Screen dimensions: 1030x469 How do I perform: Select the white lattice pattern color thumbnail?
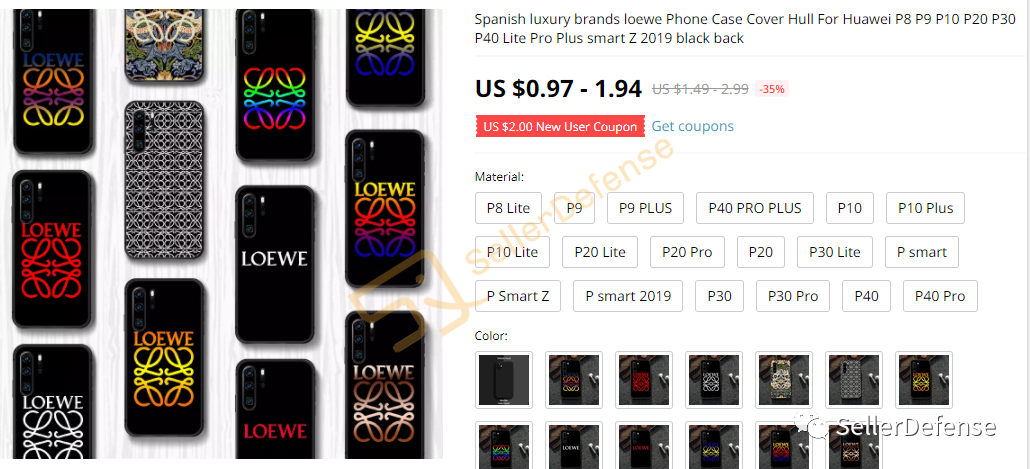click(854, 380)
